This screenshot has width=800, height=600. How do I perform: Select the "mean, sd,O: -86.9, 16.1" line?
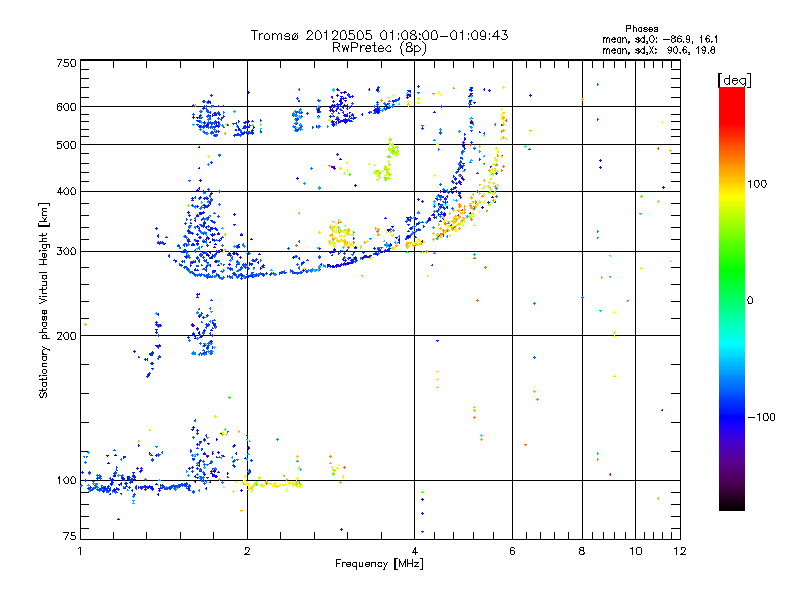660,39
